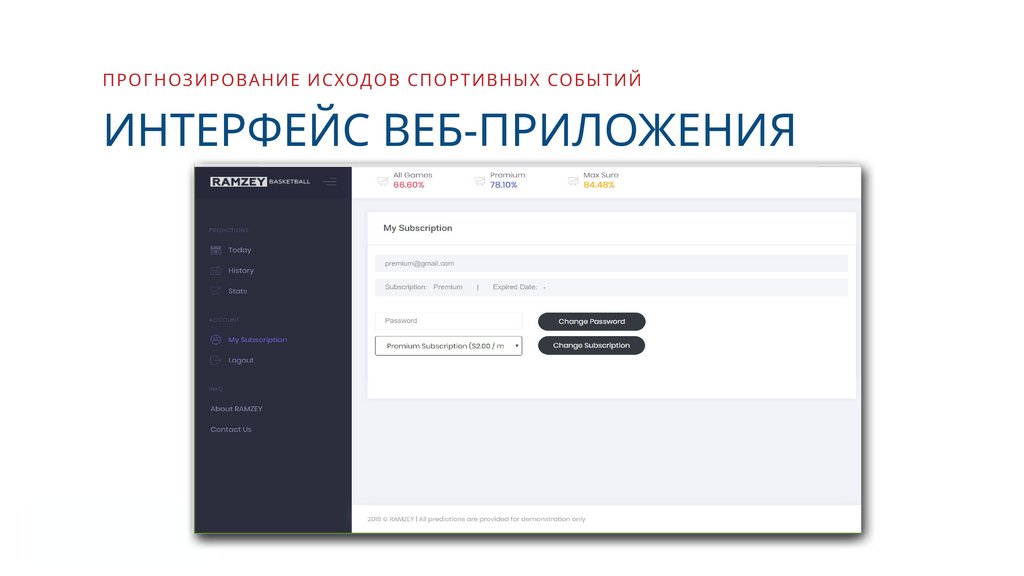Viewport: 1024px width, 576px height.
Task: Open Contact Us link
Action: coord(231,430)
